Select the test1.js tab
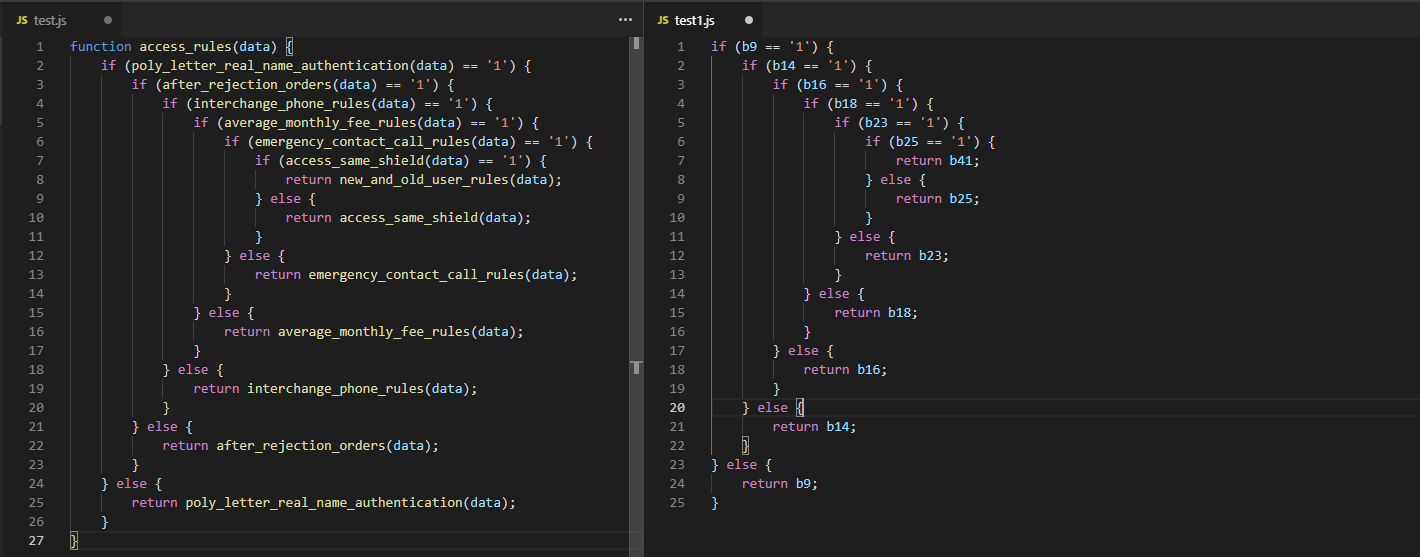 coord(694,20)
